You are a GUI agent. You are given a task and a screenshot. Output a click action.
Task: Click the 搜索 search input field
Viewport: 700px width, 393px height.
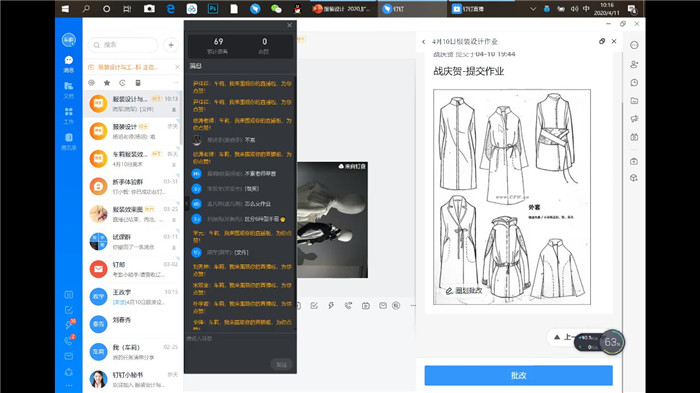point(123,45)
